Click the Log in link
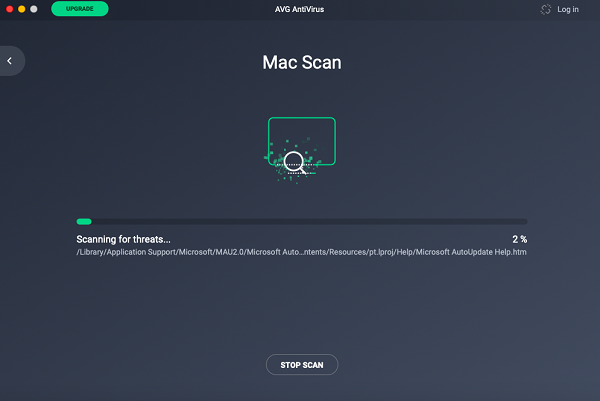 [x=568, y=9]
